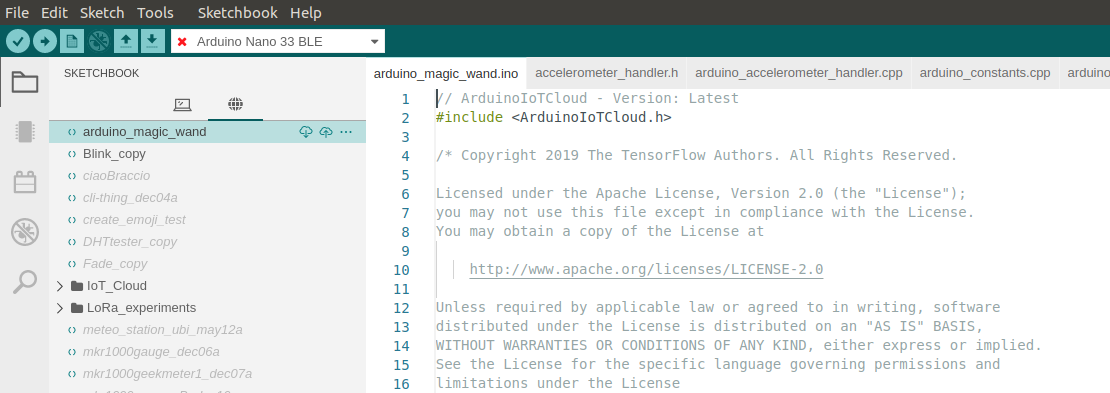Open the Sketch menu
The width and height of the screenshot is (1110, 393).
102,13
